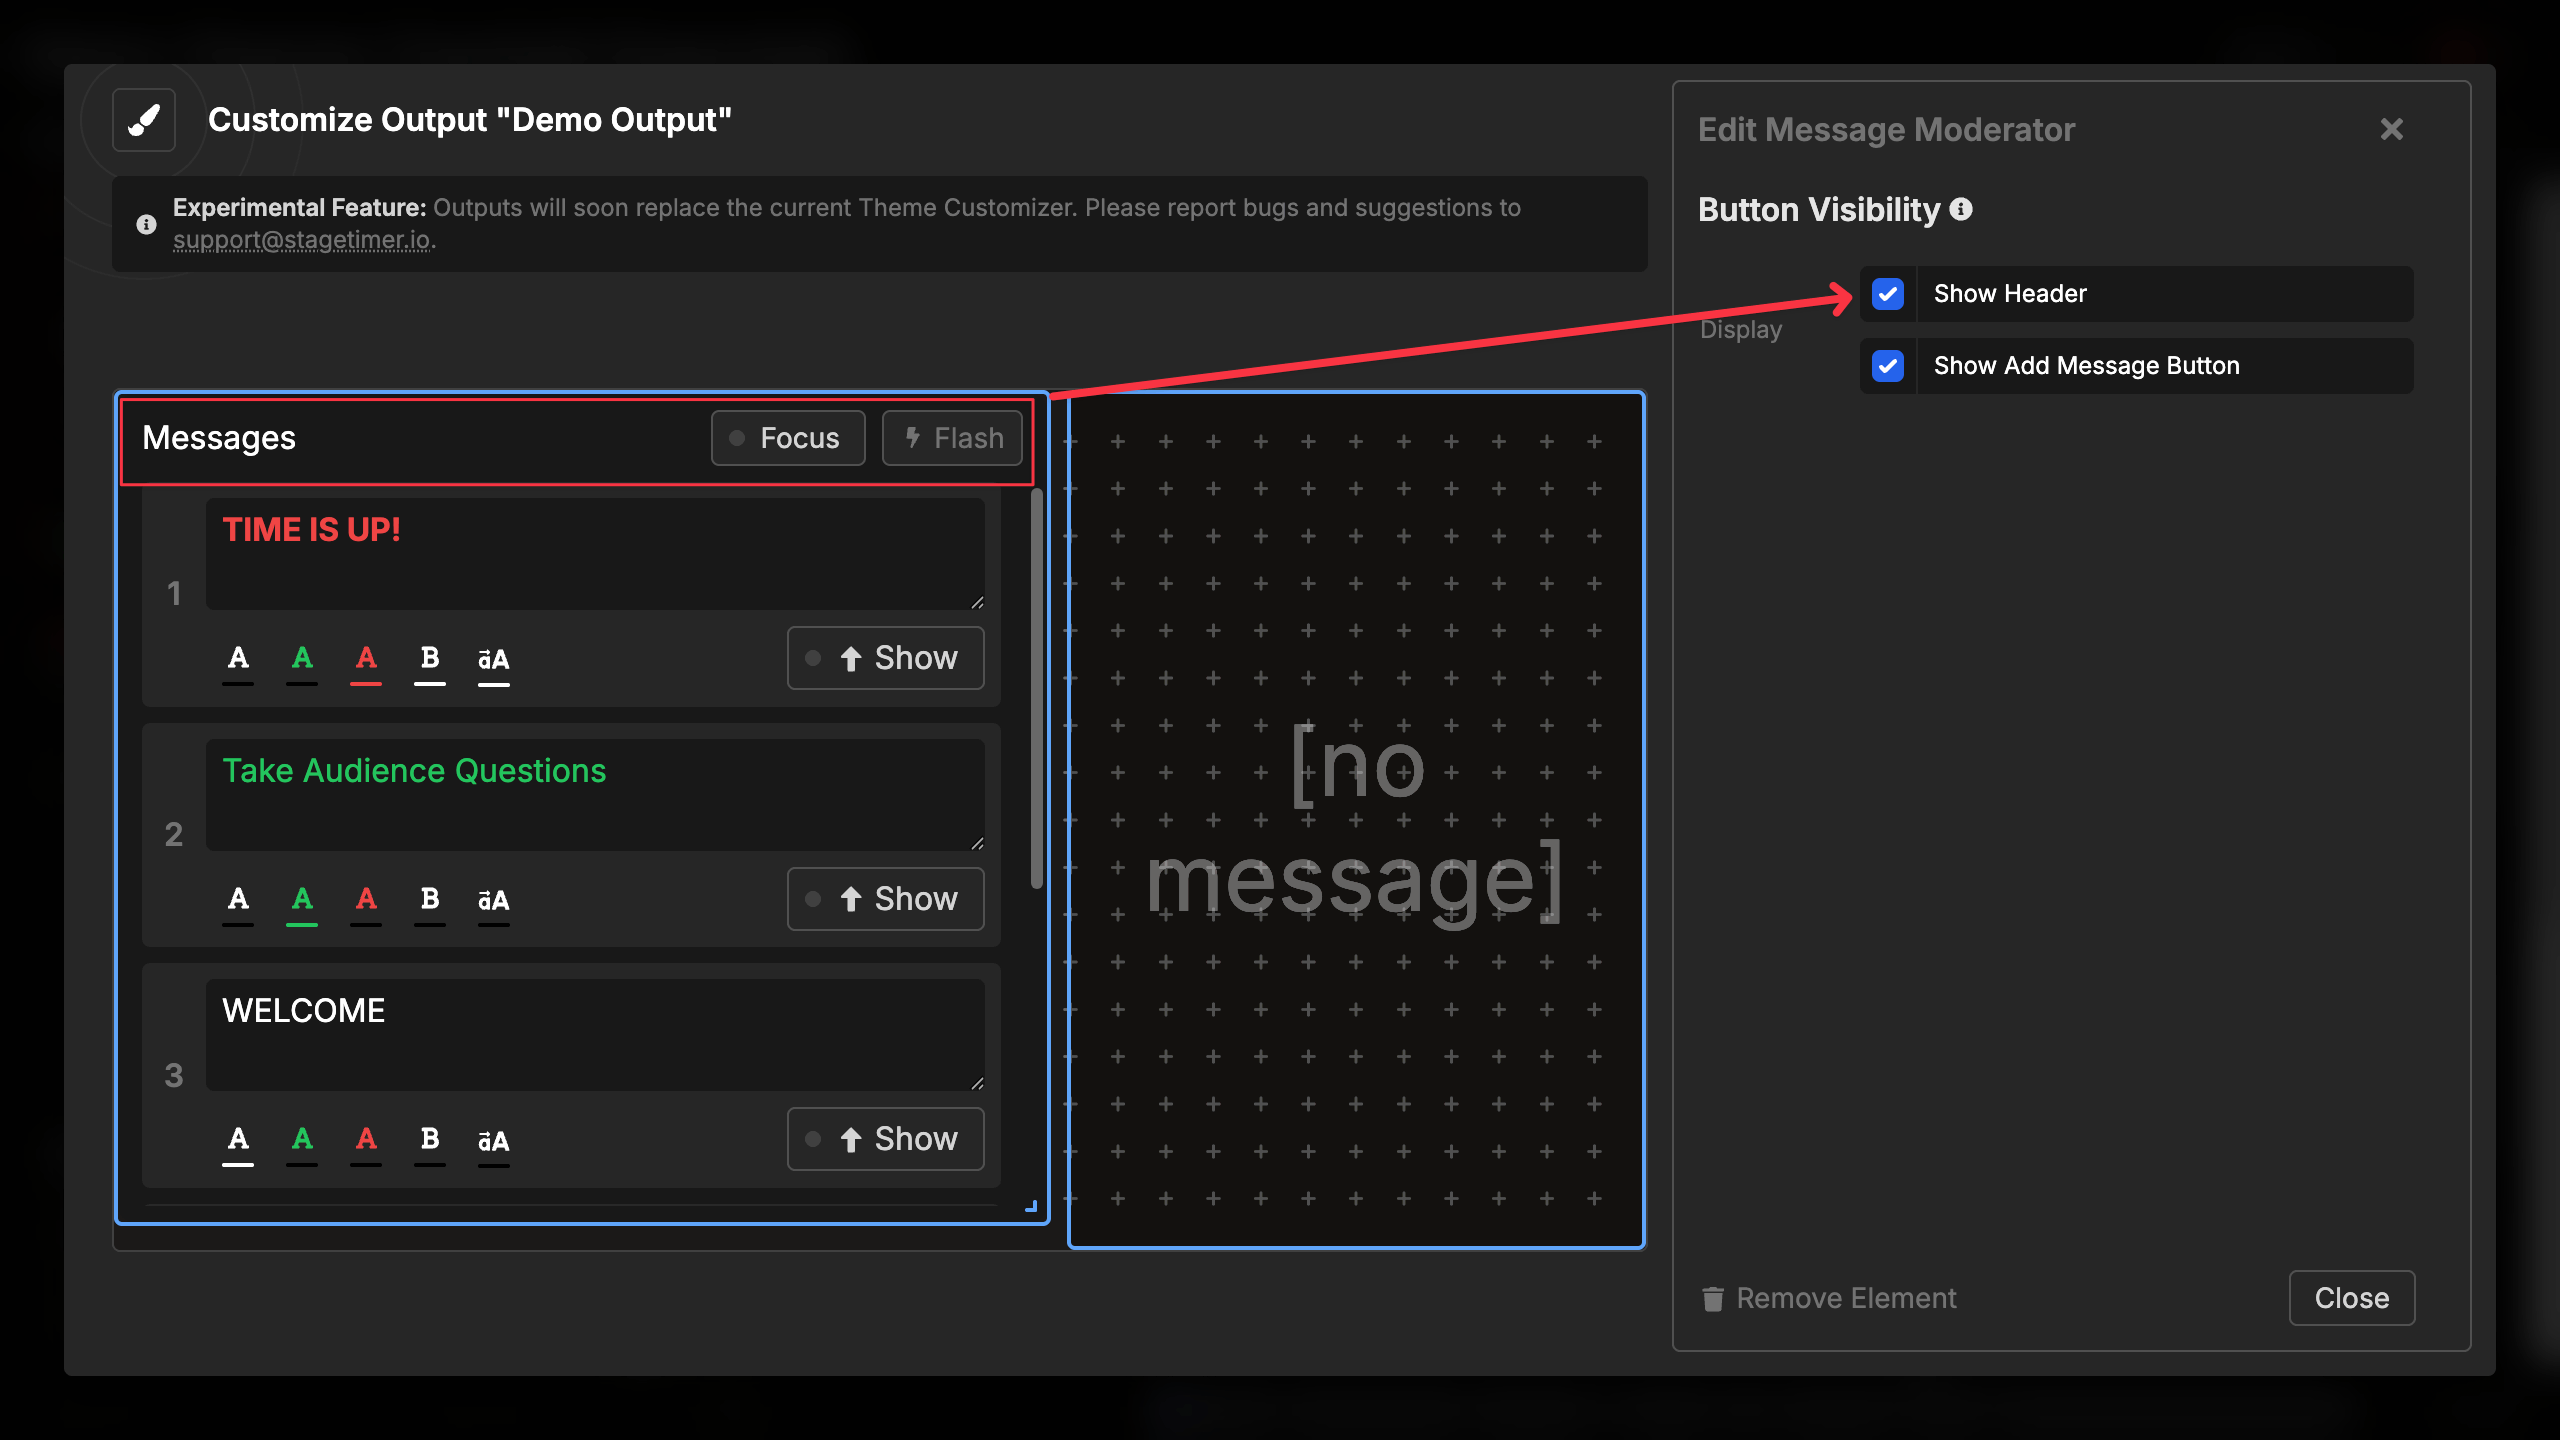Apply bold formatting to the WELCOME message
The height and width of the screenshot is (1440, 2560).
pos(429,1139)
